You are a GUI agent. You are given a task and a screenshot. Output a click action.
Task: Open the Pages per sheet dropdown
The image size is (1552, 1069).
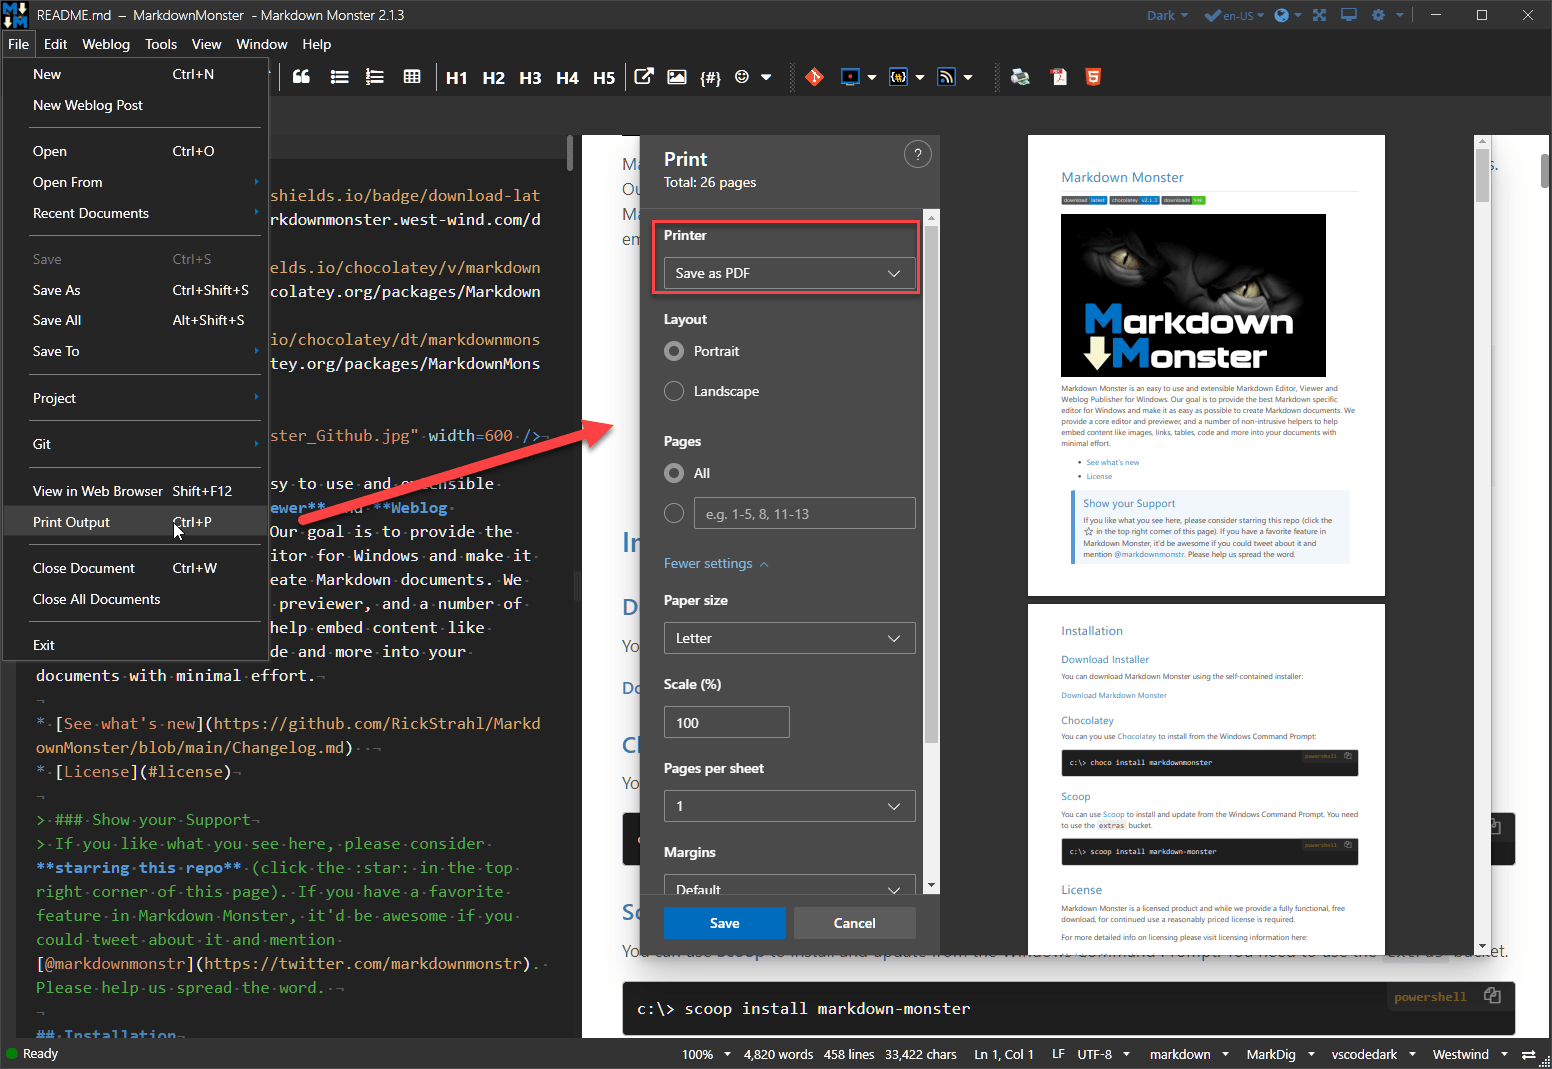(x=789, y=806)
